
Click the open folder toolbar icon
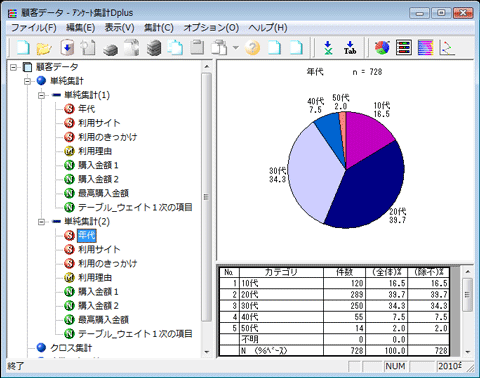click(44, 48)
